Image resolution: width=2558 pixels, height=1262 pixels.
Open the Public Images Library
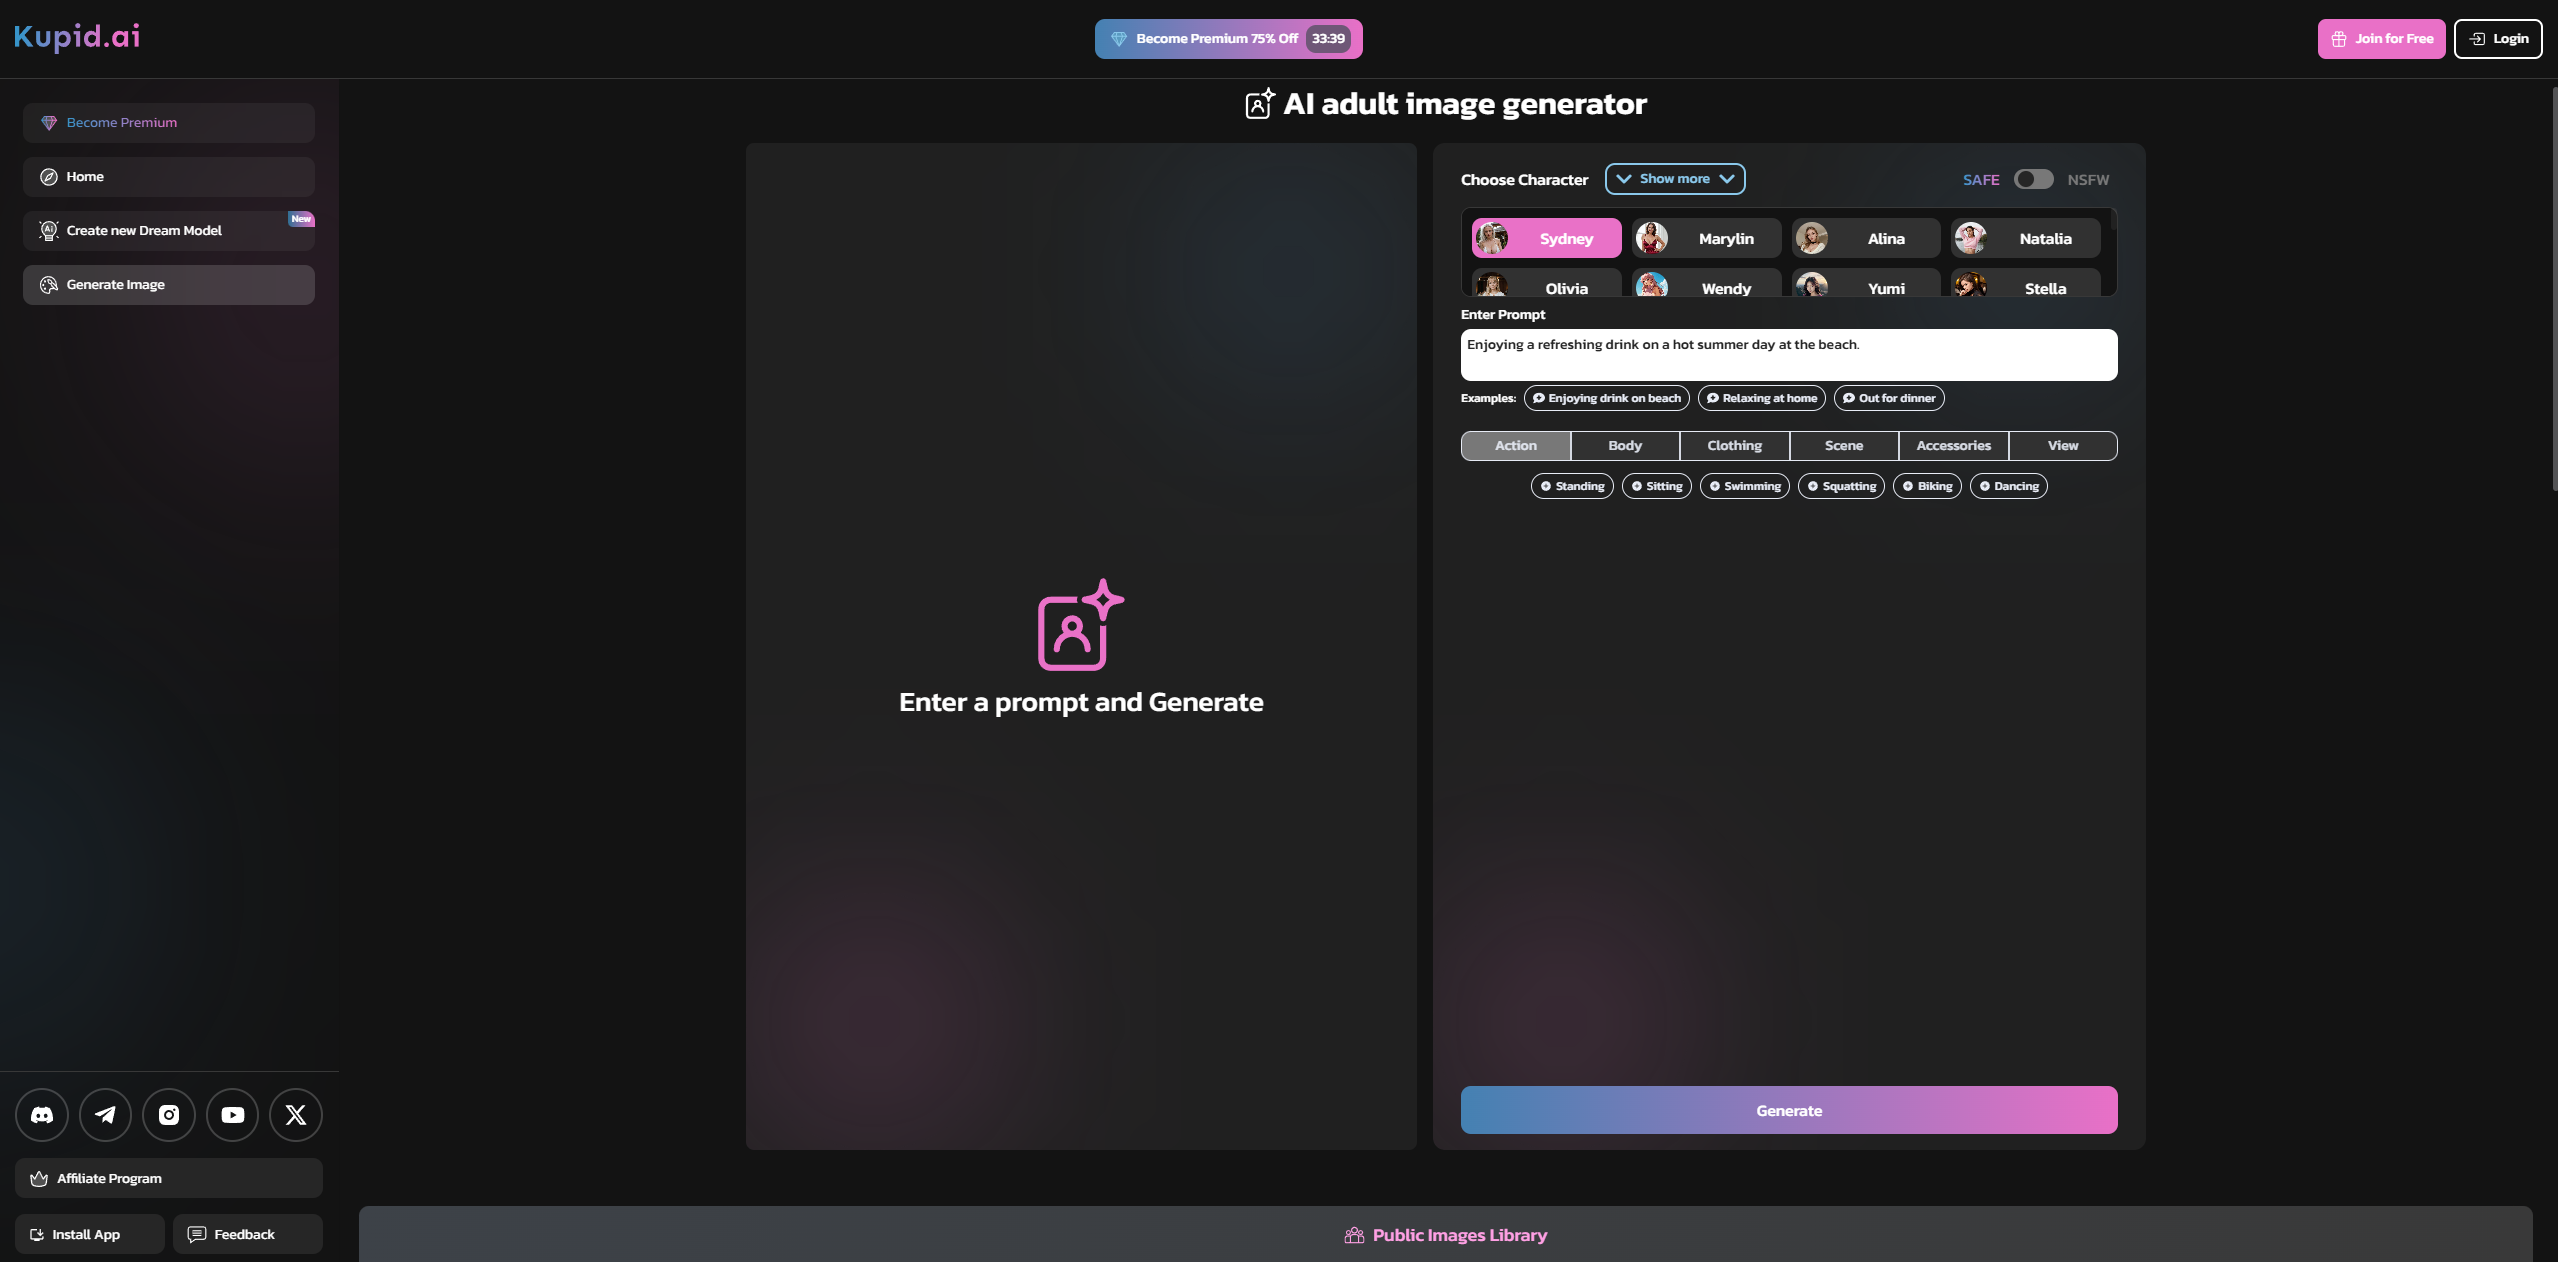coord(1444,1234)
